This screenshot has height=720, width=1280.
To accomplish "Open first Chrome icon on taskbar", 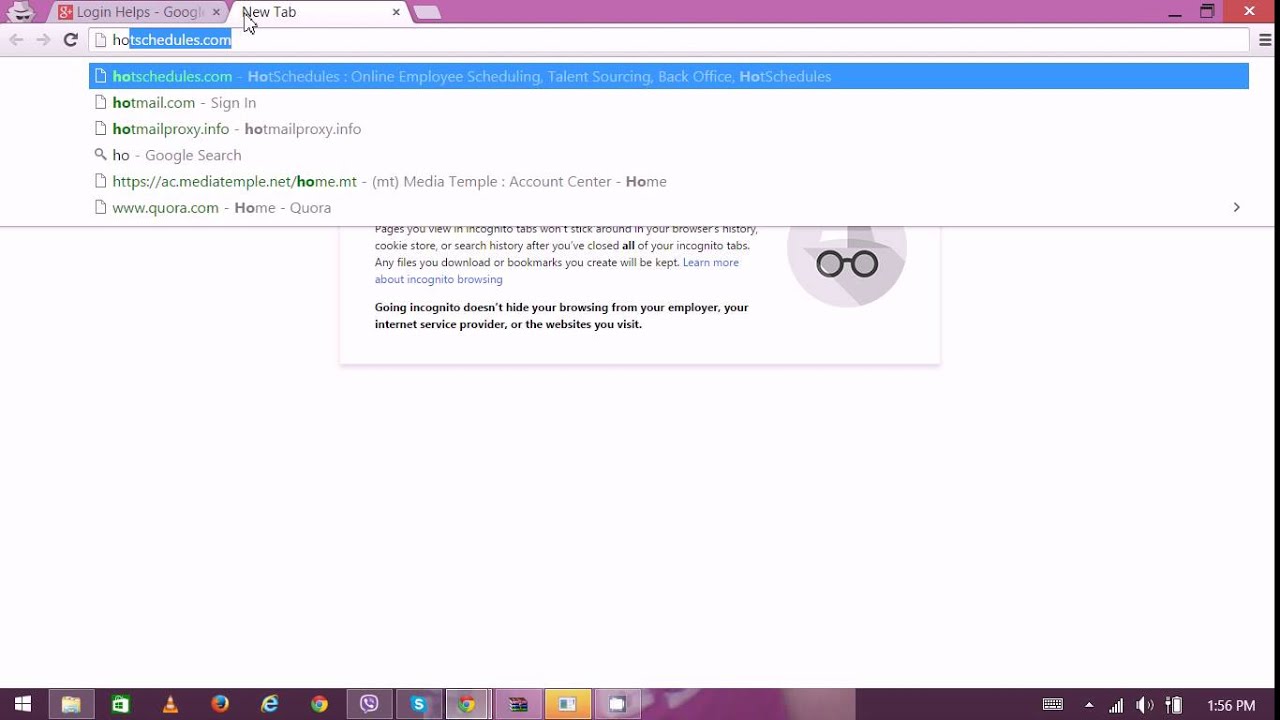I will [x=319, y=704].
